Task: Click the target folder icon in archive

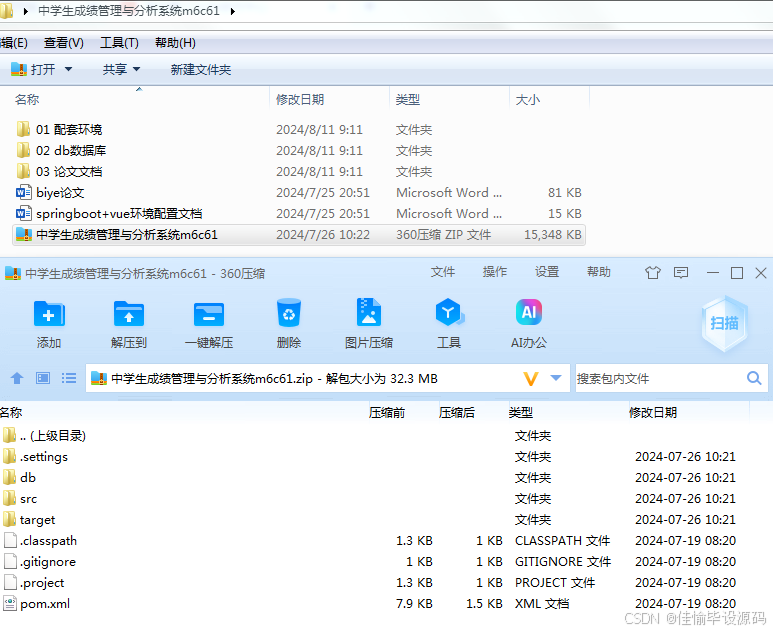Action: pos(9,519)
